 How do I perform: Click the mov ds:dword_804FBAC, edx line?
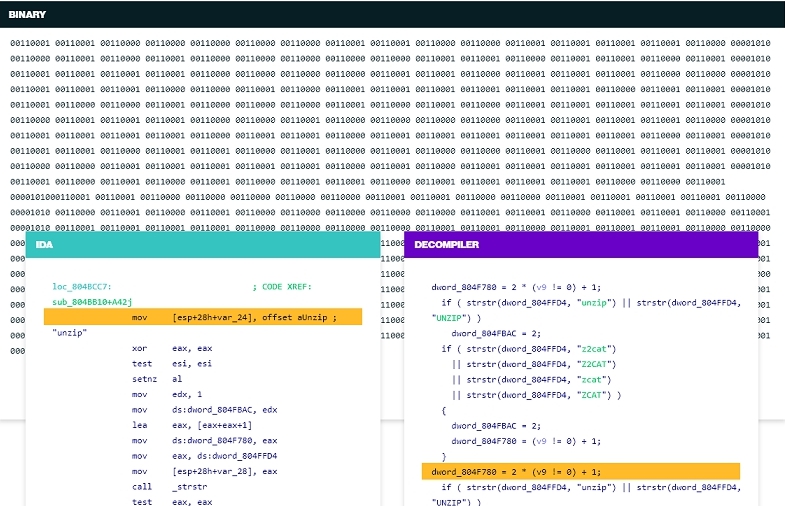point(205,410)
